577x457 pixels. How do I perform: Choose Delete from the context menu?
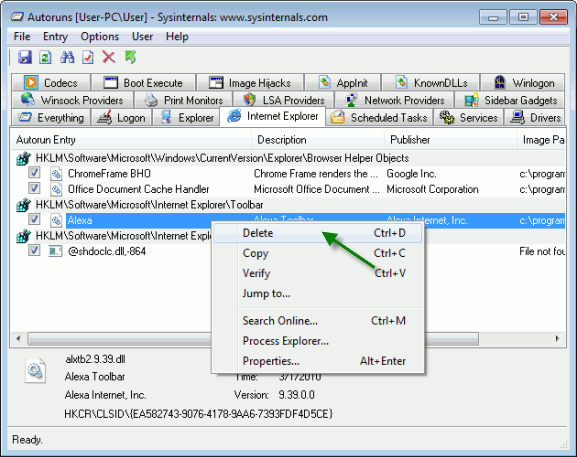pyautogui.click(x=318, y=233)
